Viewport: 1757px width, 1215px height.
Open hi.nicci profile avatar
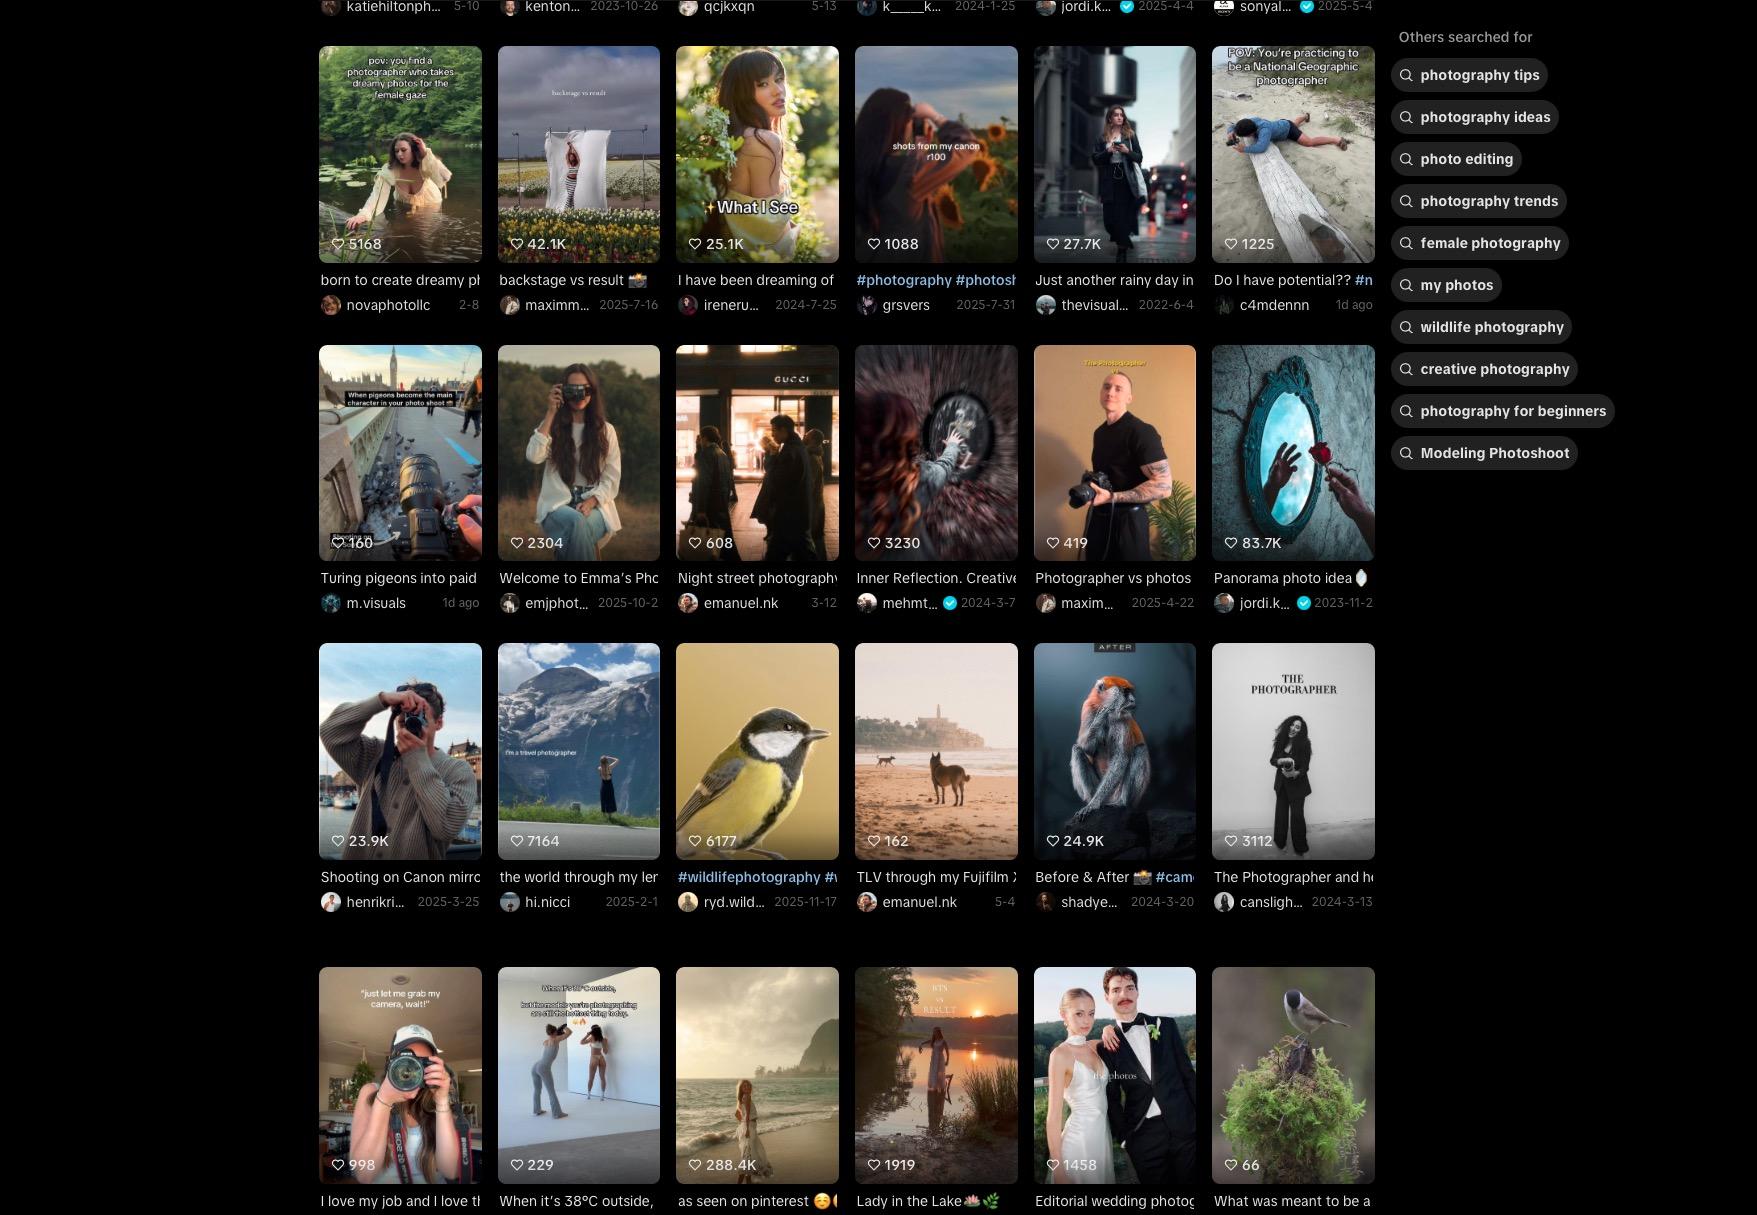tap(510, 902)
